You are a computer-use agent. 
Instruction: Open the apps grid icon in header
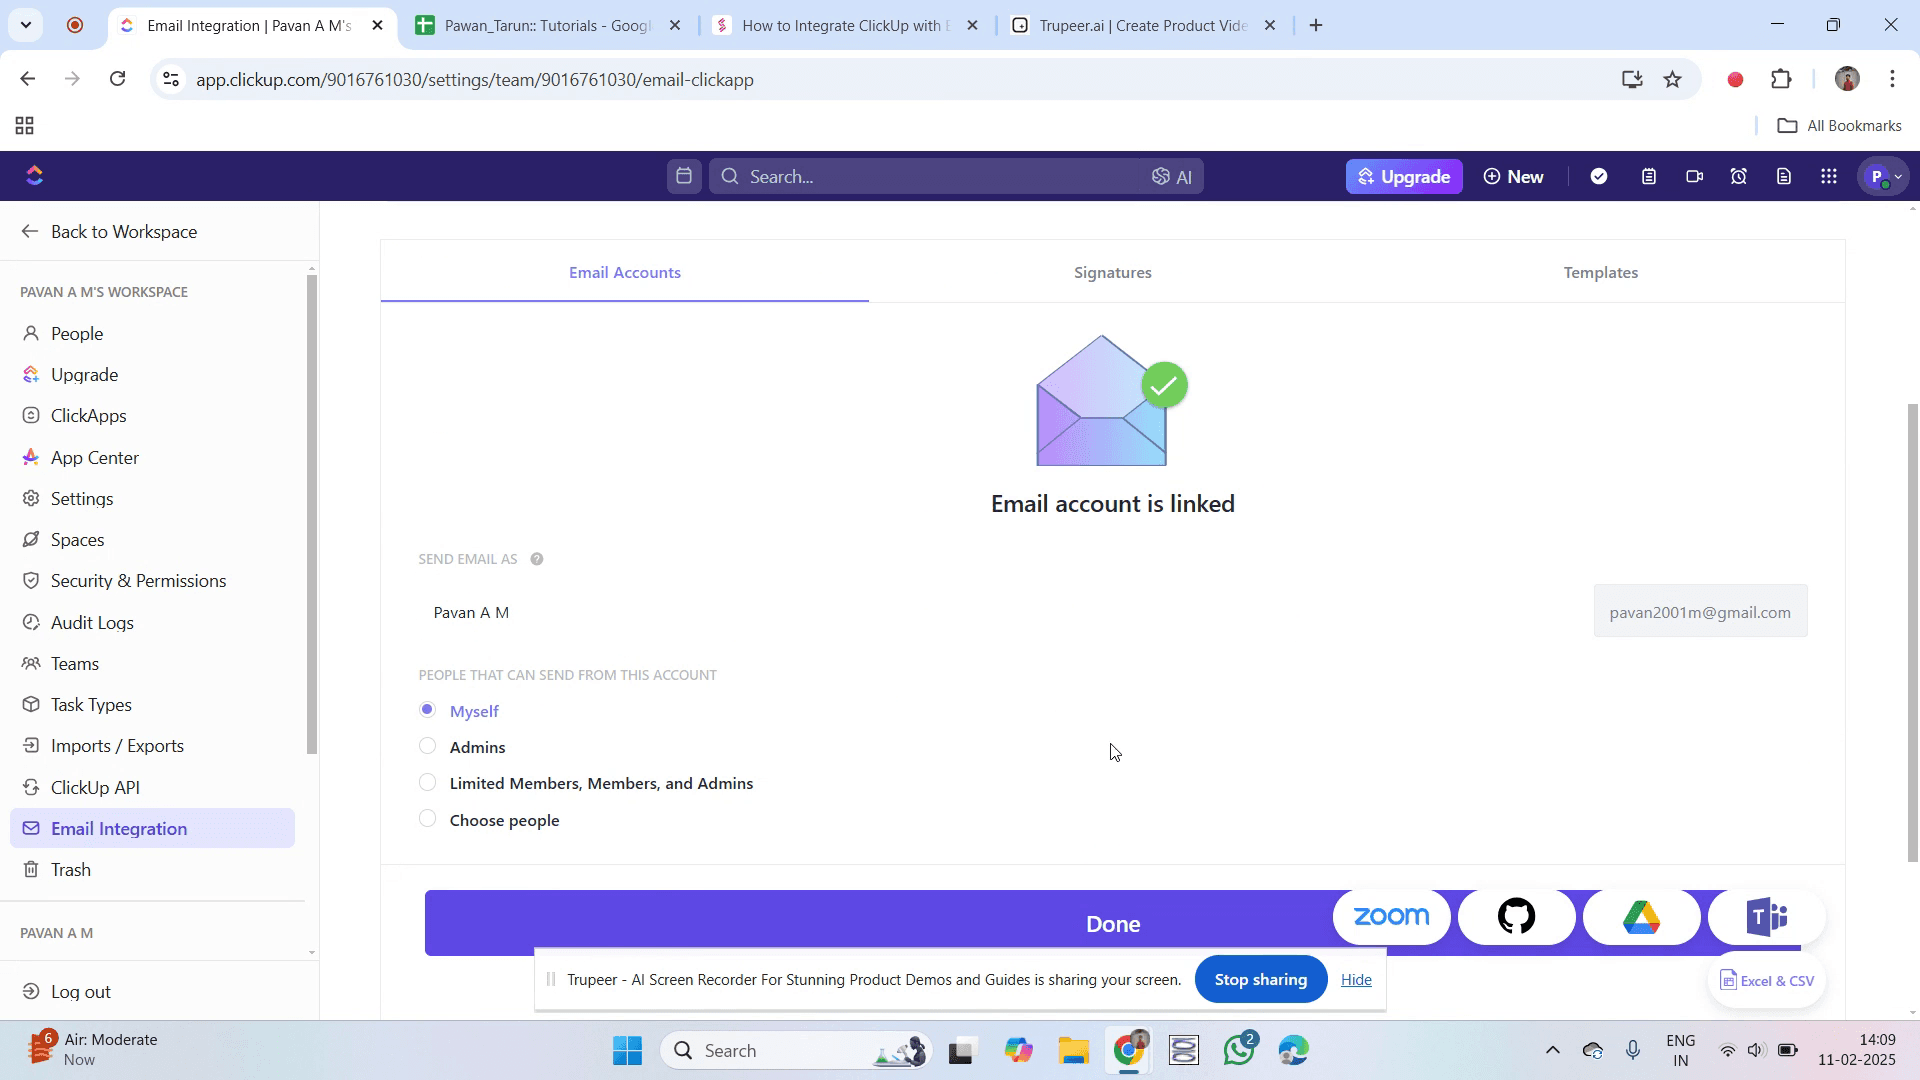[1829, 176]
